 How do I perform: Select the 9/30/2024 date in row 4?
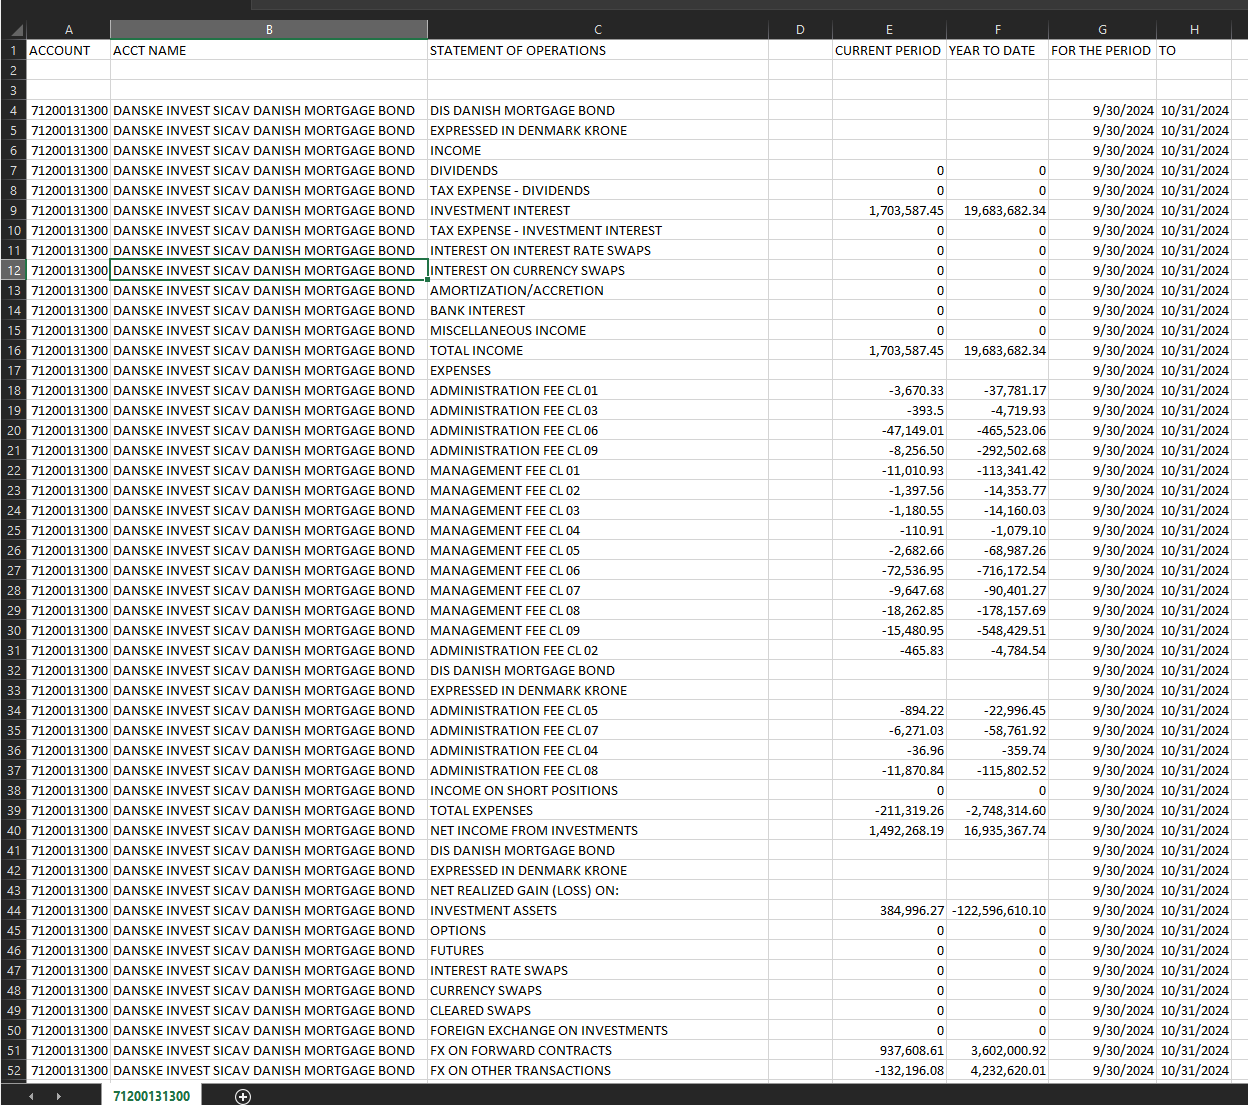pyautogui.click(x=1101, y=110)
